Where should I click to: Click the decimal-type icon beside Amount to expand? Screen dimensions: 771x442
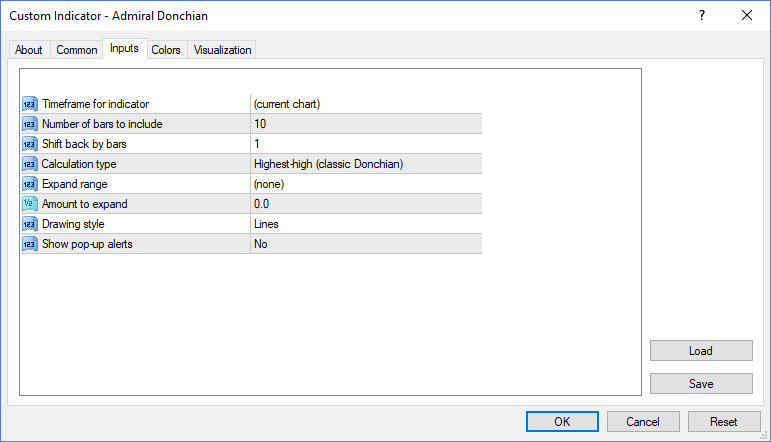pyautogui.click(x=30, y=204)
